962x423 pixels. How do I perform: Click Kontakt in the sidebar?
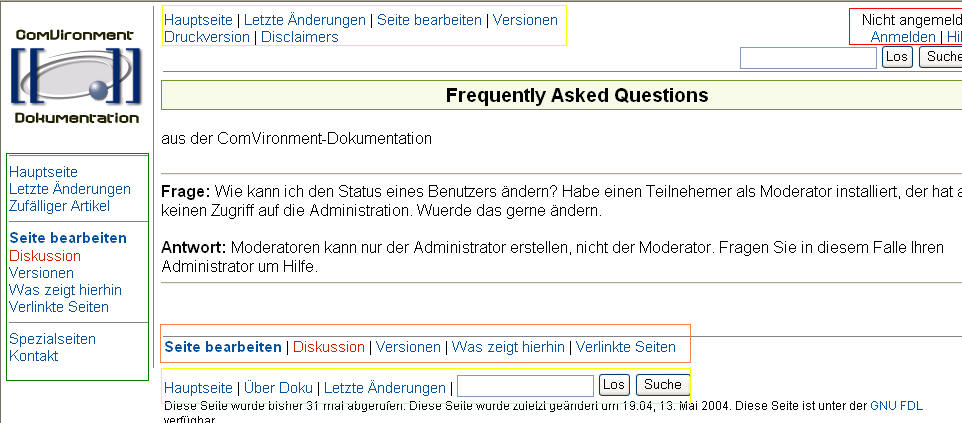(x=33, y=356)
